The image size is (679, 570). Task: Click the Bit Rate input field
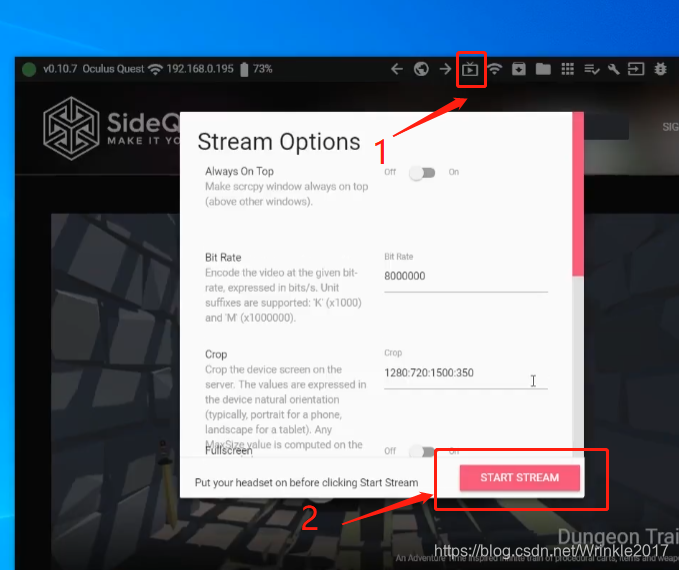pyautogui.click(x=466, y=276)
